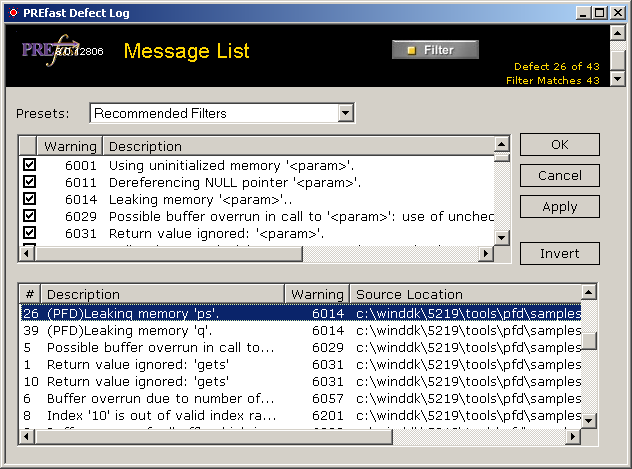Click header pane scroll down arrow
Image resolution: width=632 pixels, height=469 pixels.
[617, 79]
